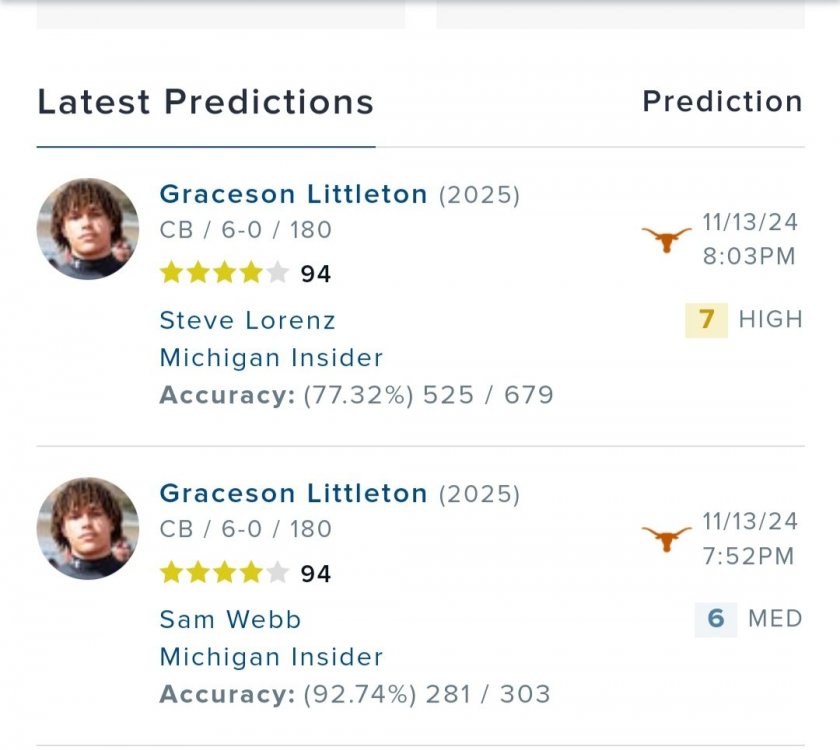840x750 pixels.
Task: Click Steve Lorenz's 77.32% accuracy stat
Action: 356,395
